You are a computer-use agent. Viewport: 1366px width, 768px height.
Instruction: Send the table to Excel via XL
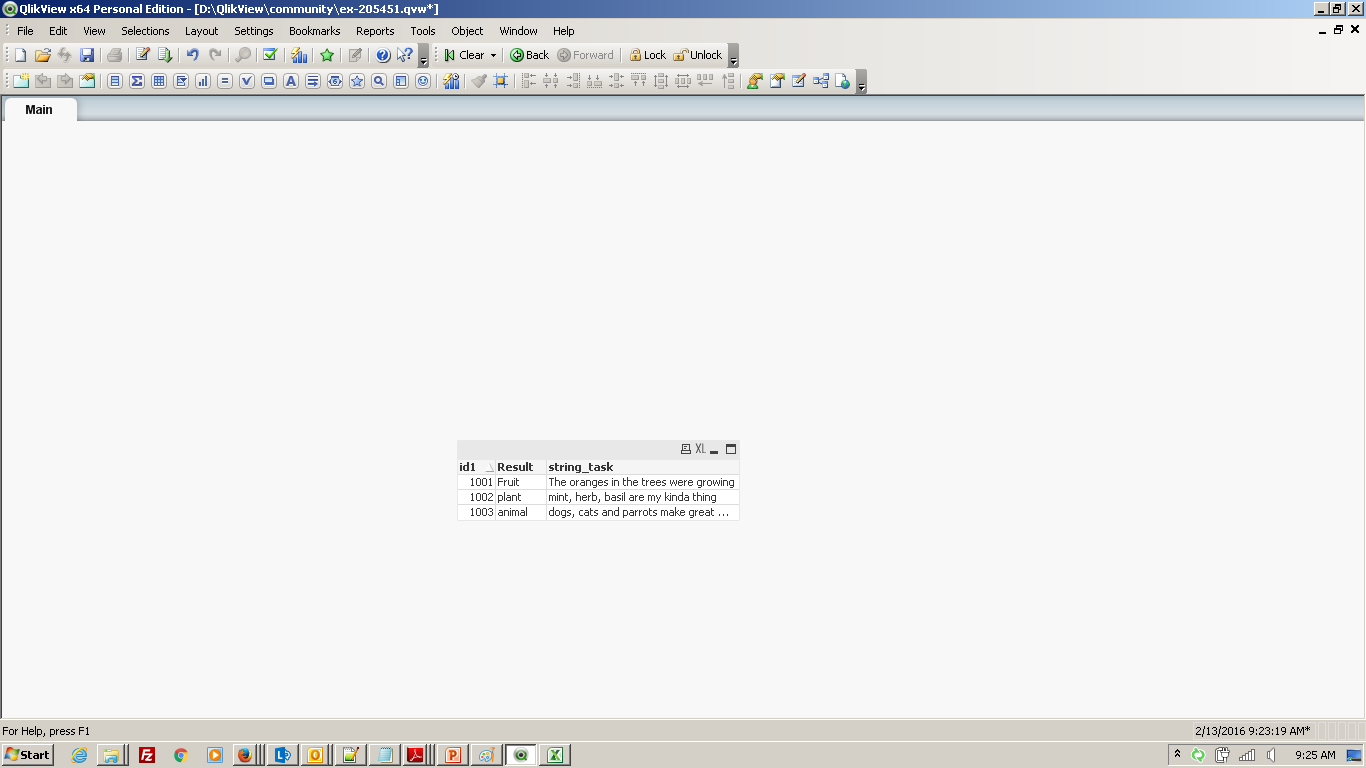tap(700, 450)
